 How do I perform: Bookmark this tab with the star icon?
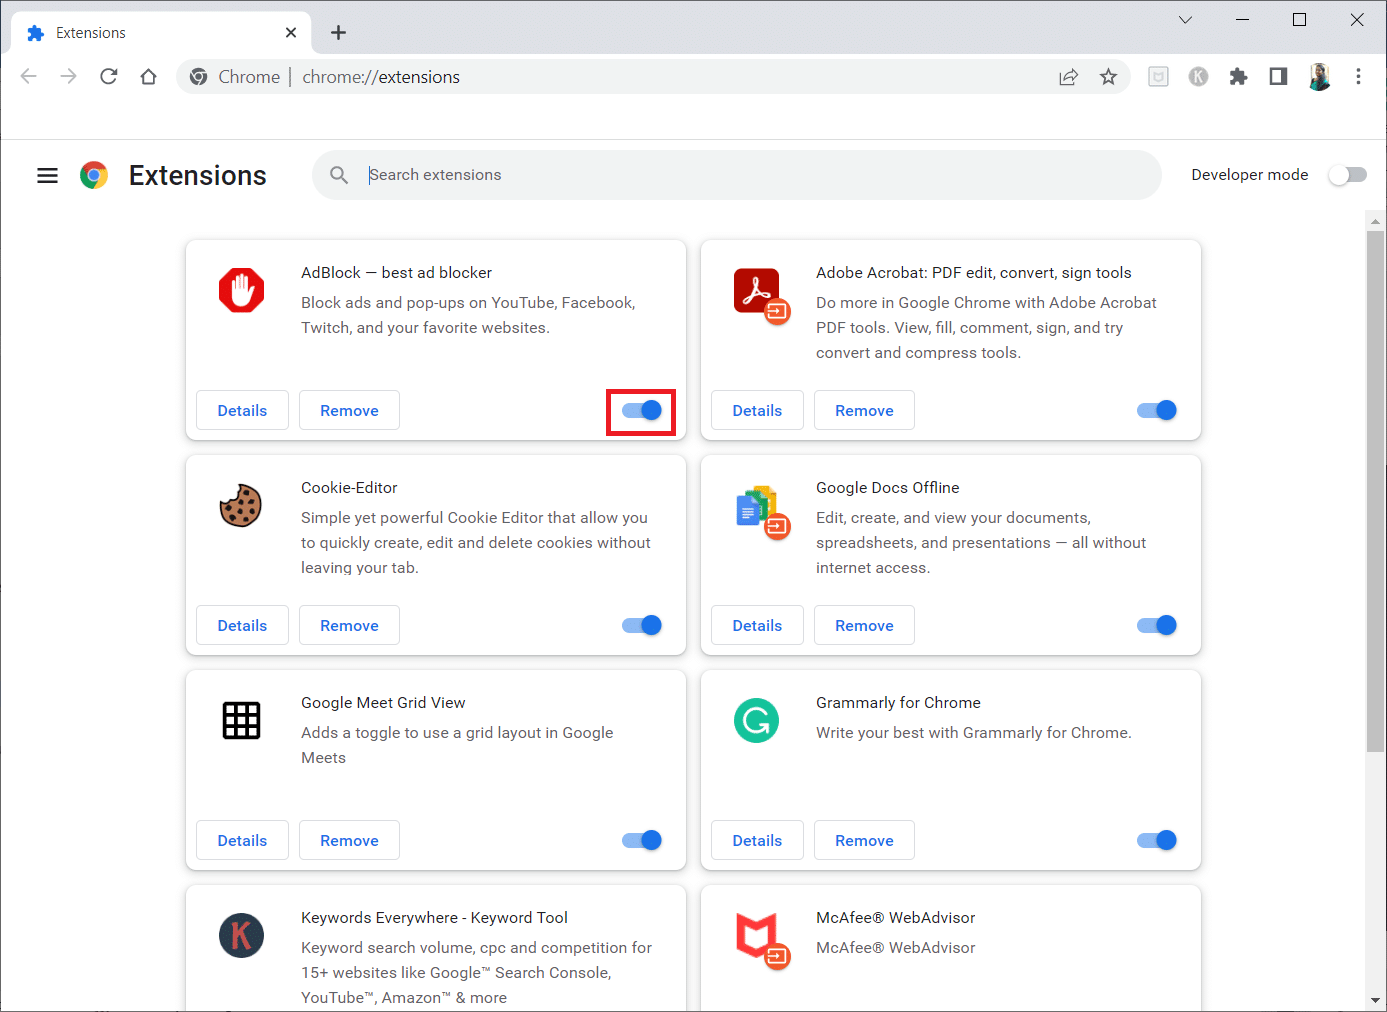pyautogui.click(x=1108, y=77)
